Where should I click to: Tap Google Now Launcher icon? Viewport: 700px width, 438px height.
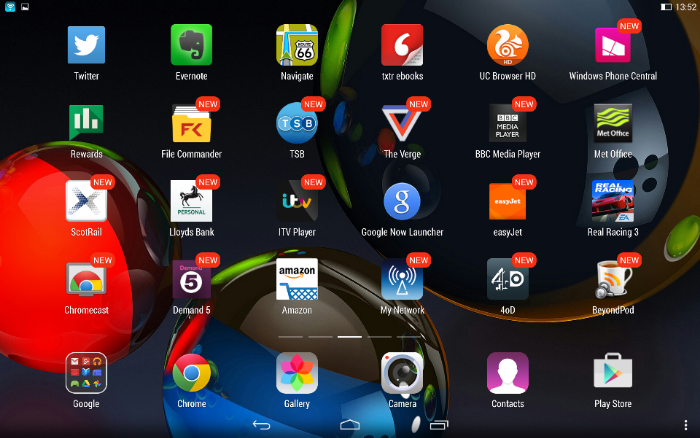click(x=402, y=201)
